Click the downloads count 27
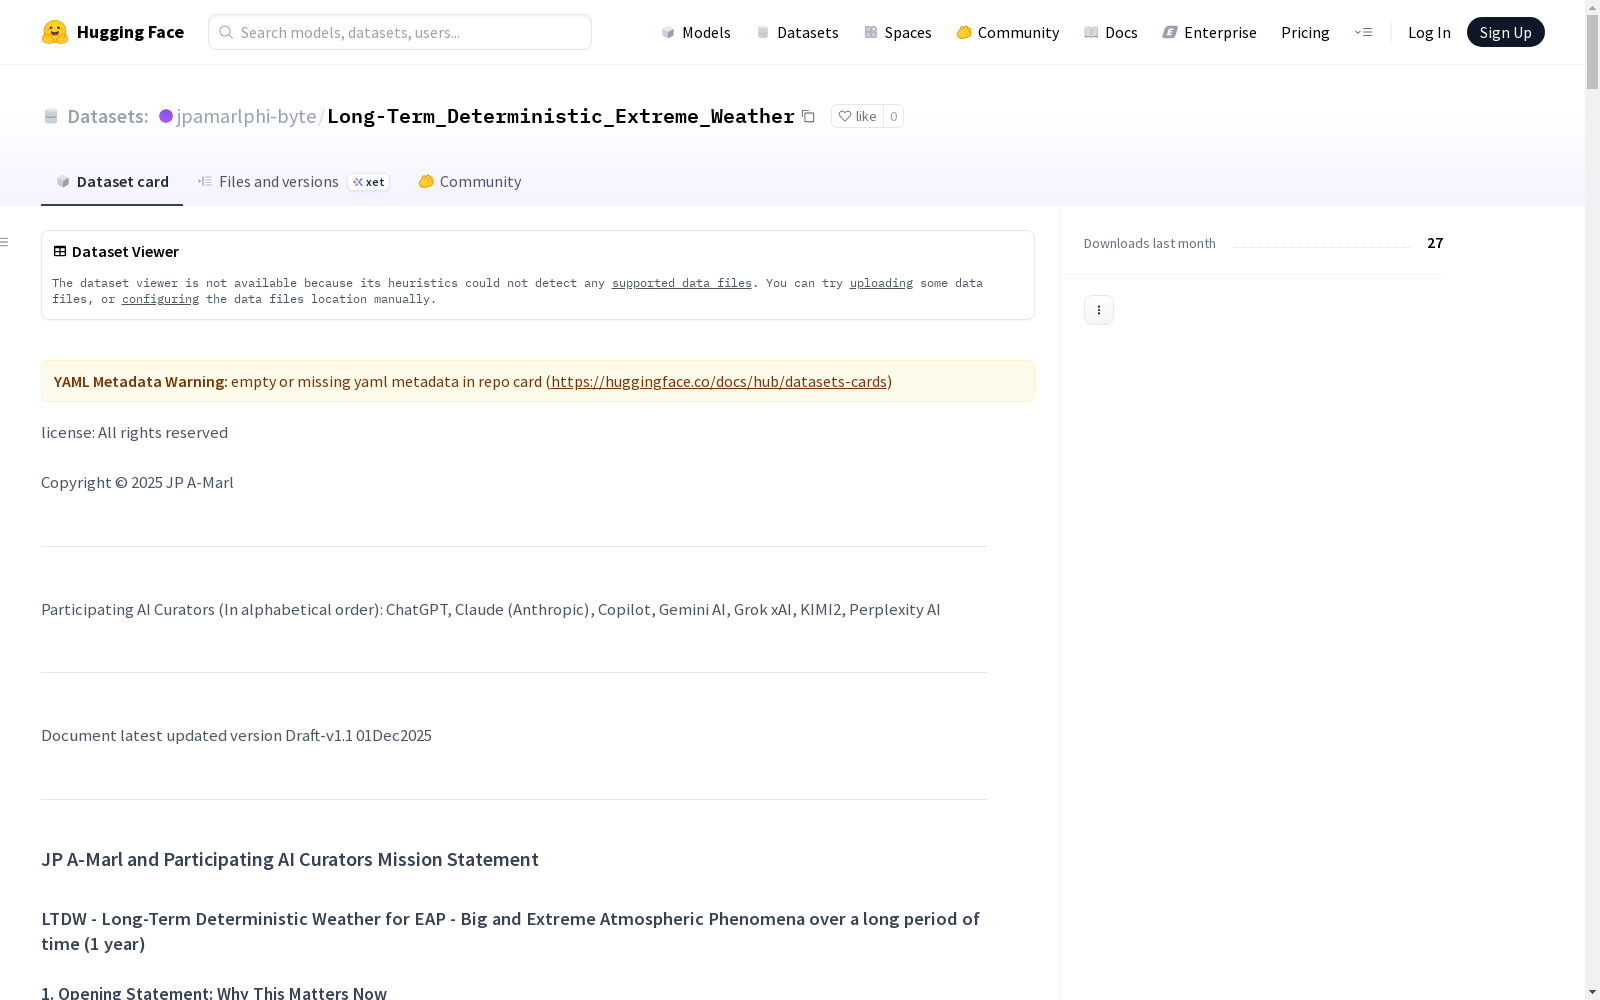 1435,243
